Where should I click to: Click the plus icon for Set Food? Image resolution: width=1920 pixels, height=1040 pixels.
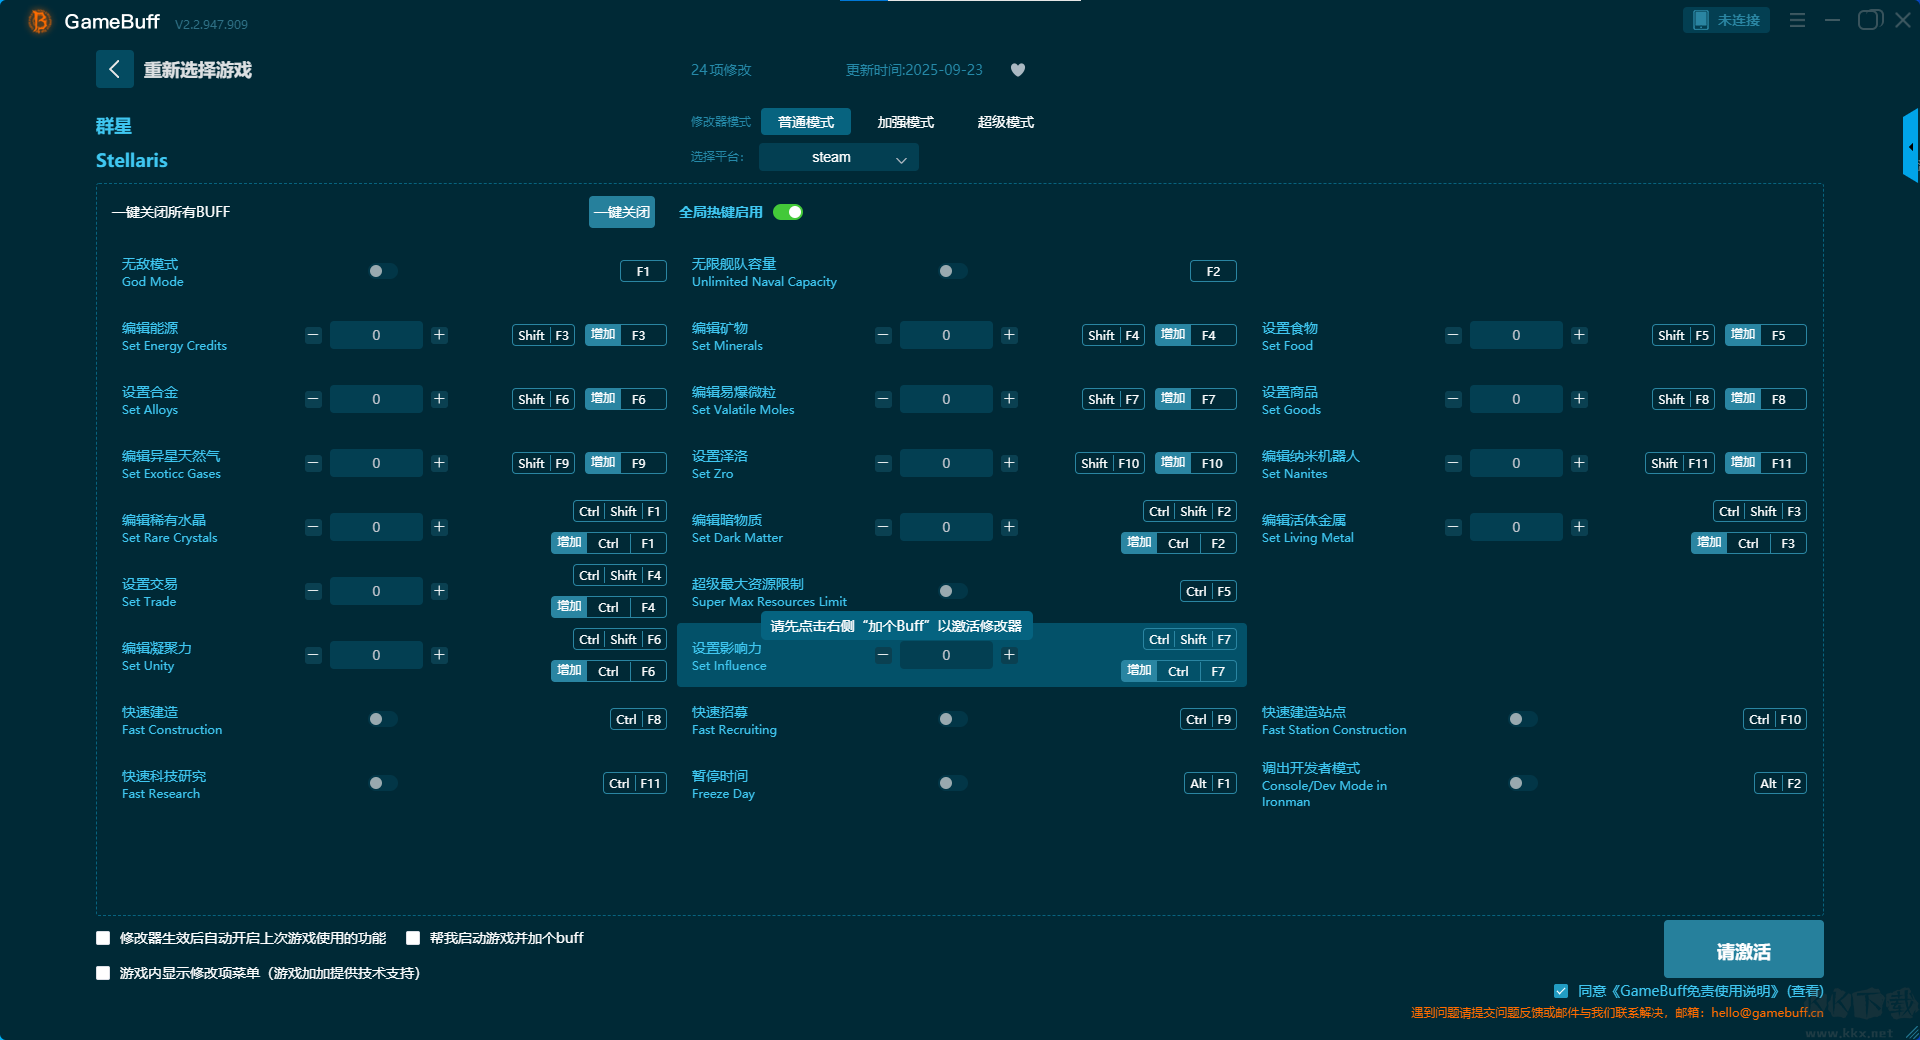[x=1579, y=335]
